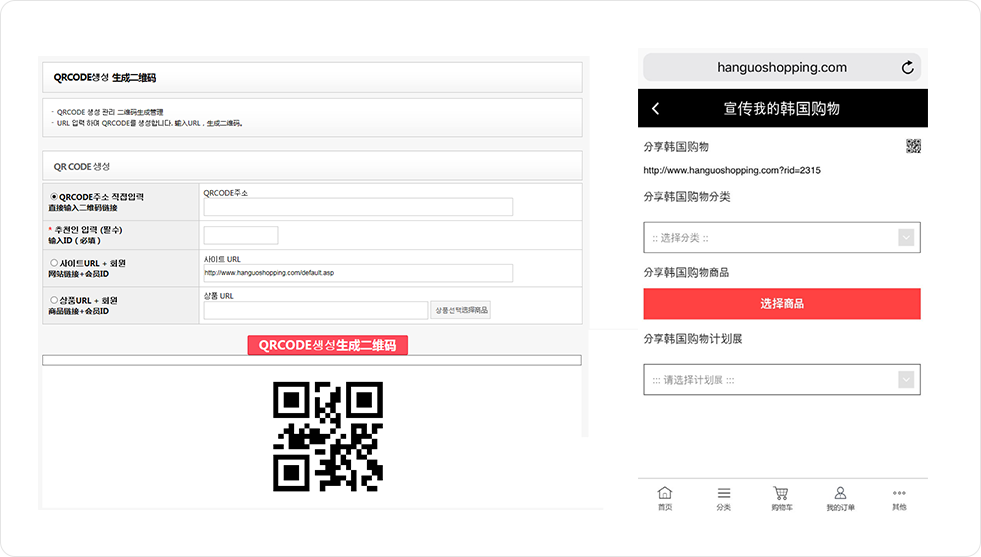981x557 pixels.
Task: Open the shopping cart (购物车) tab
Action: click(x=781, y=499)
